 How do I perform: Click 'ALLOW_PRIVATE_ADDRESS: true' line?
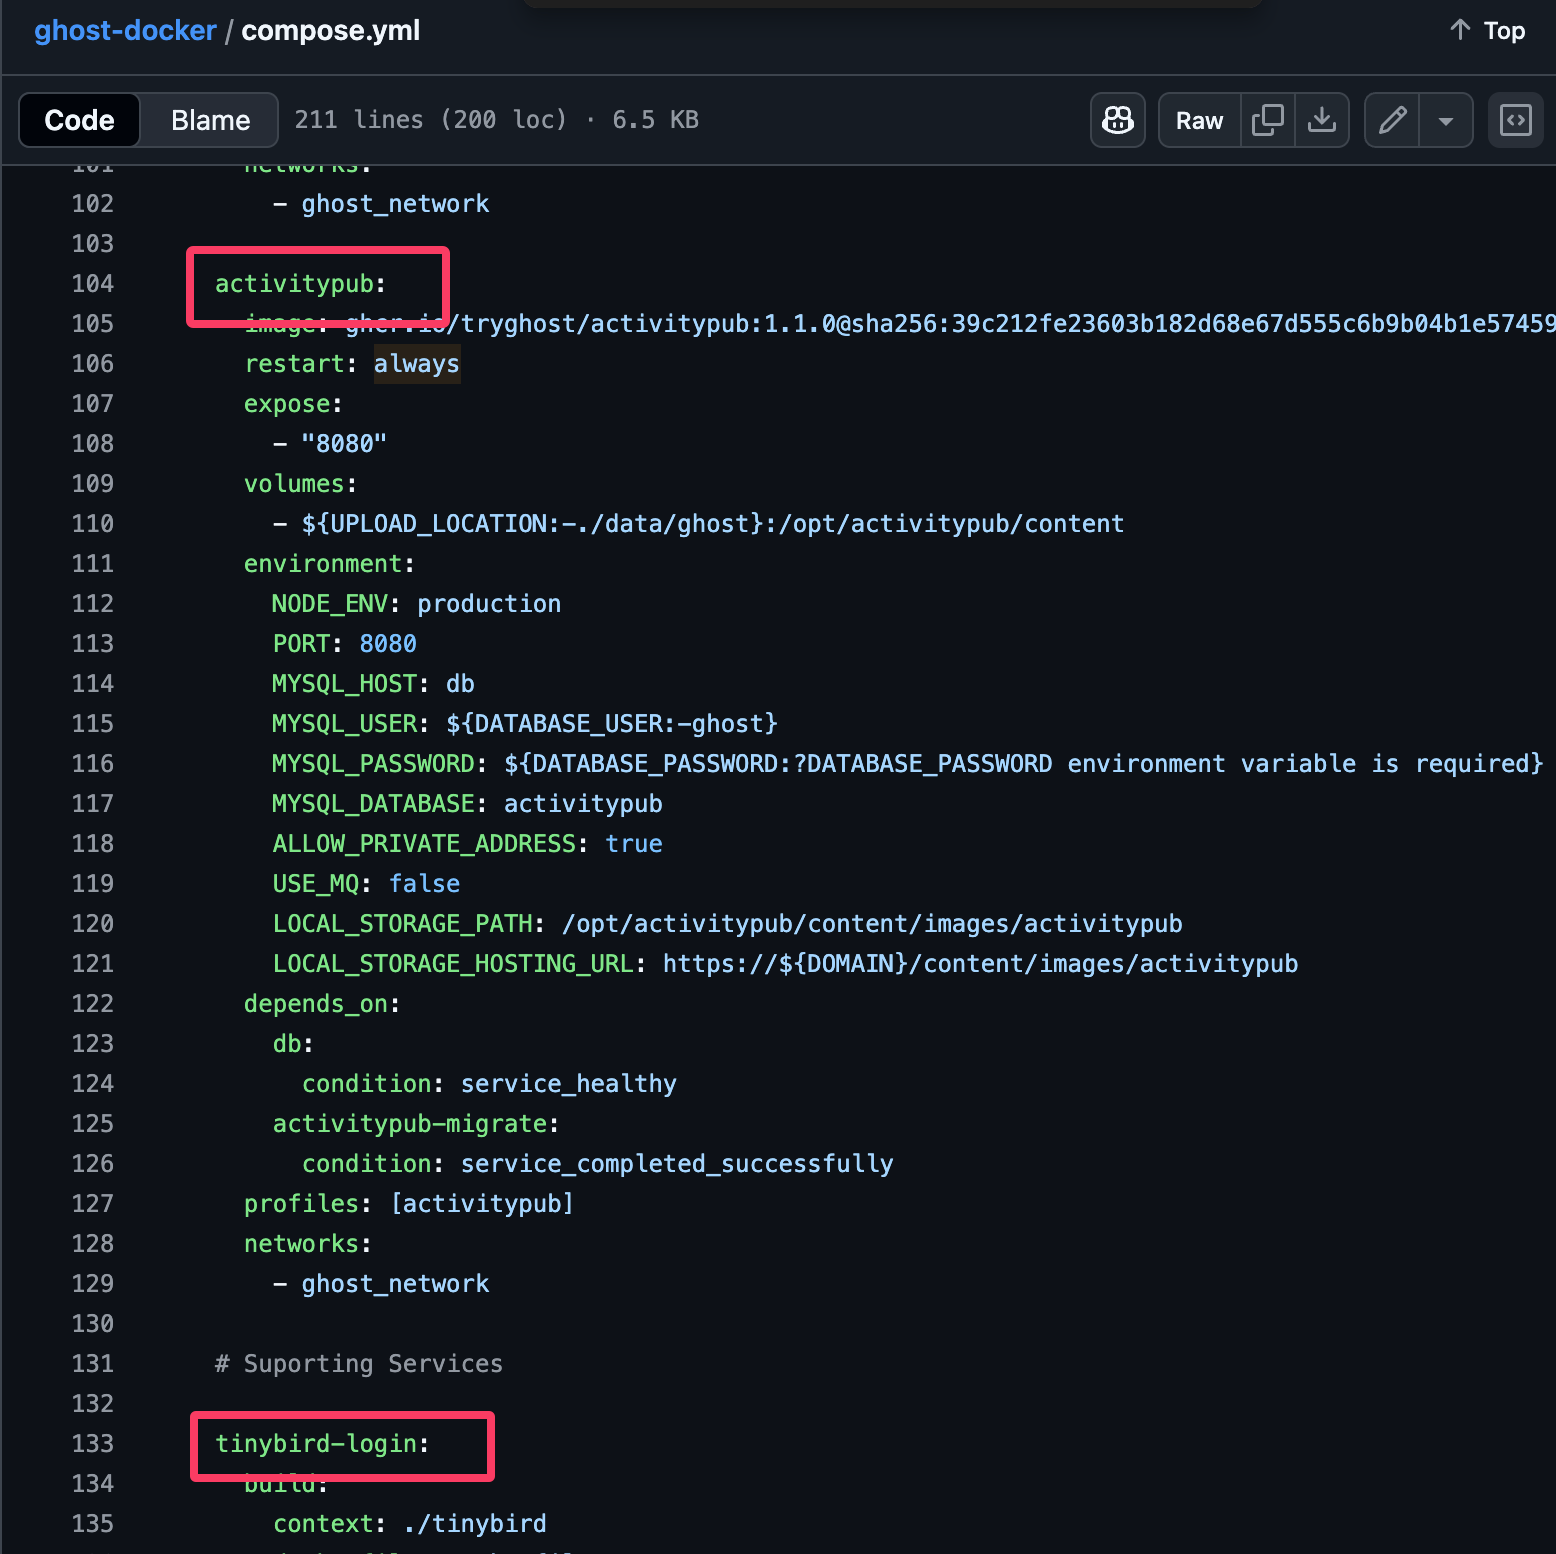point(467,844)
